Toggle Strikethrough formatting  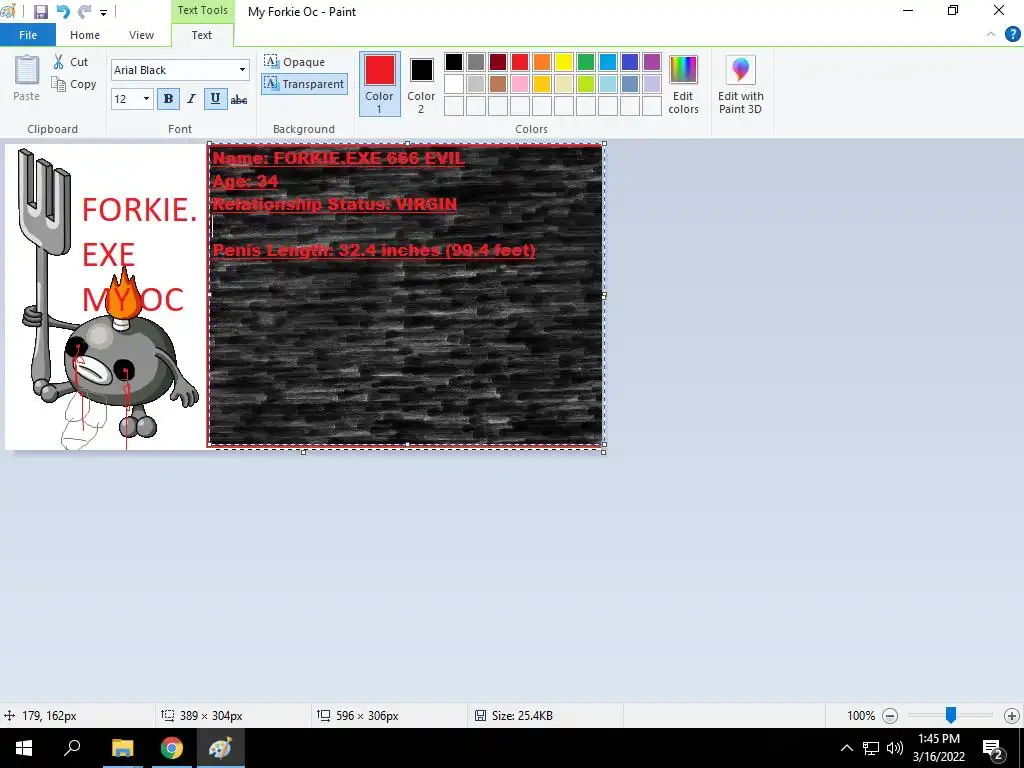(239, 99)
